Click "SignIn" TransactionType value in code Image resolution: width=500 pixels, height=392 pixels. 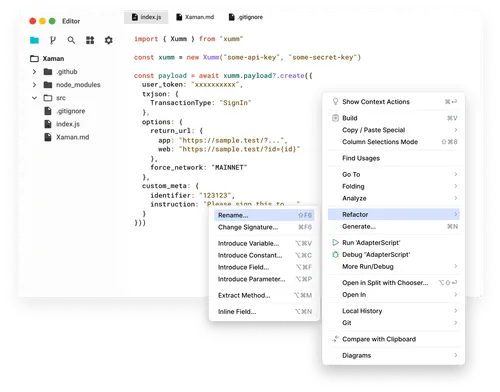coord(235,103)
